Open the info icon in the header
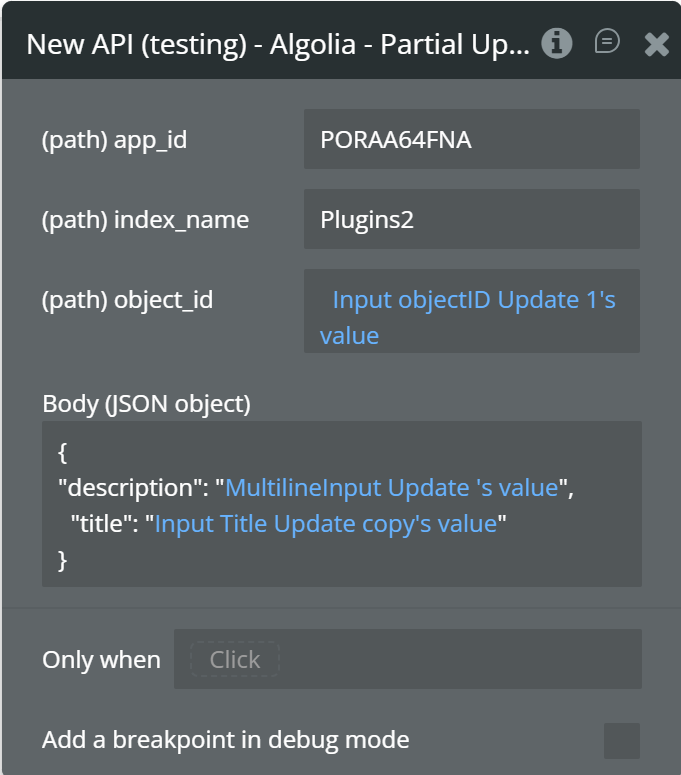This screenshot has width=681, height=775. 557,43
